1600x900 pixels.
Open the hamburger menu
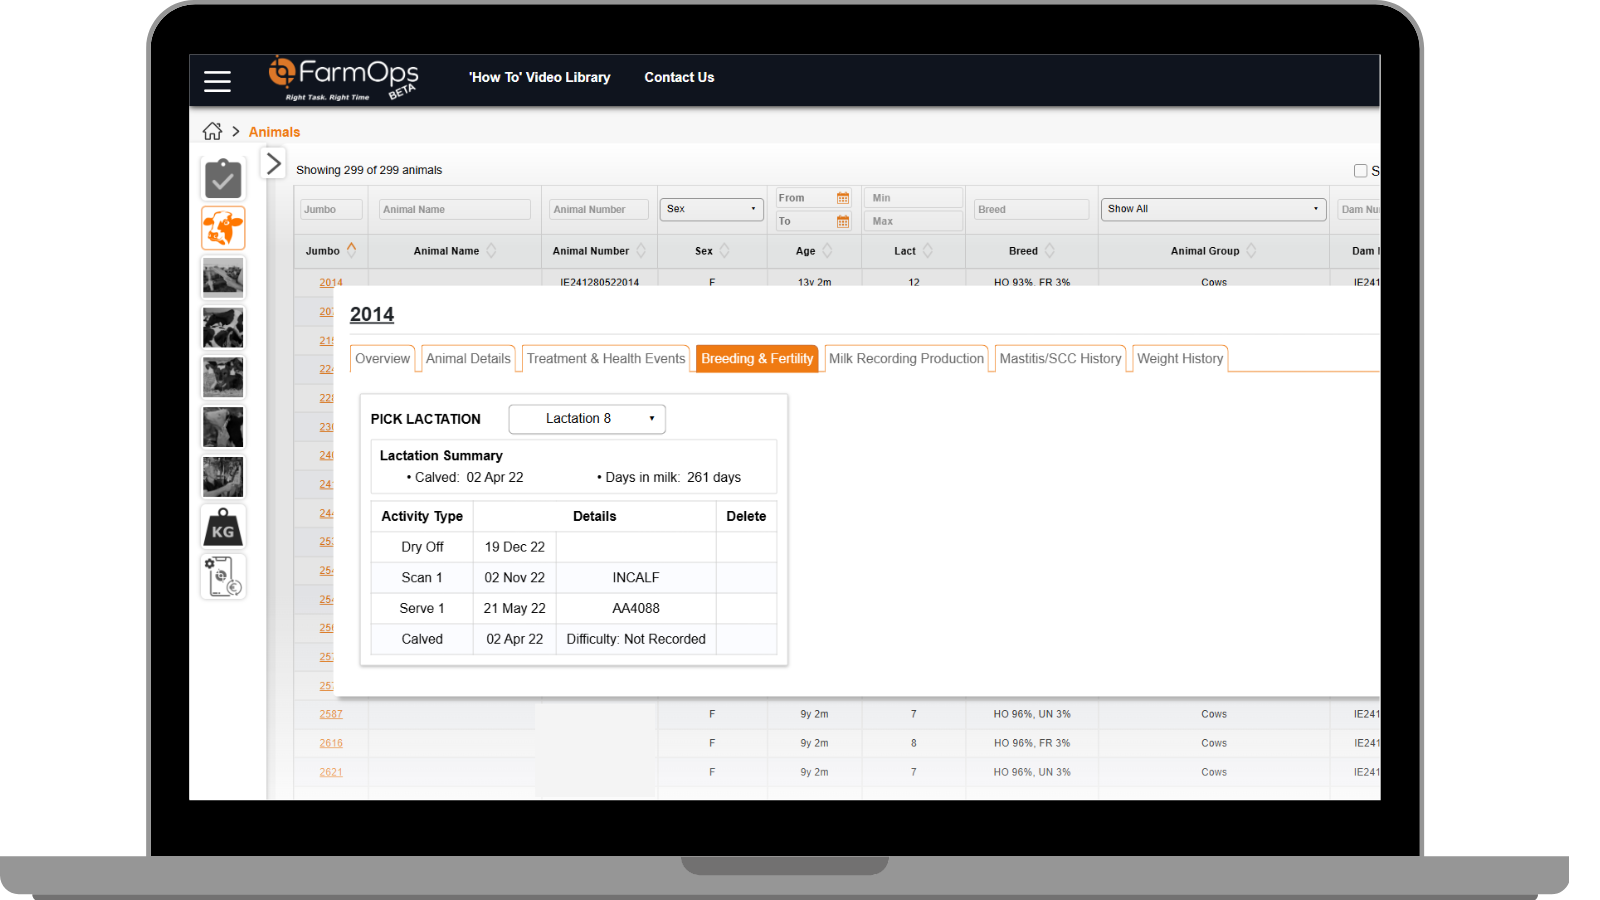click(x=217, y=81)
